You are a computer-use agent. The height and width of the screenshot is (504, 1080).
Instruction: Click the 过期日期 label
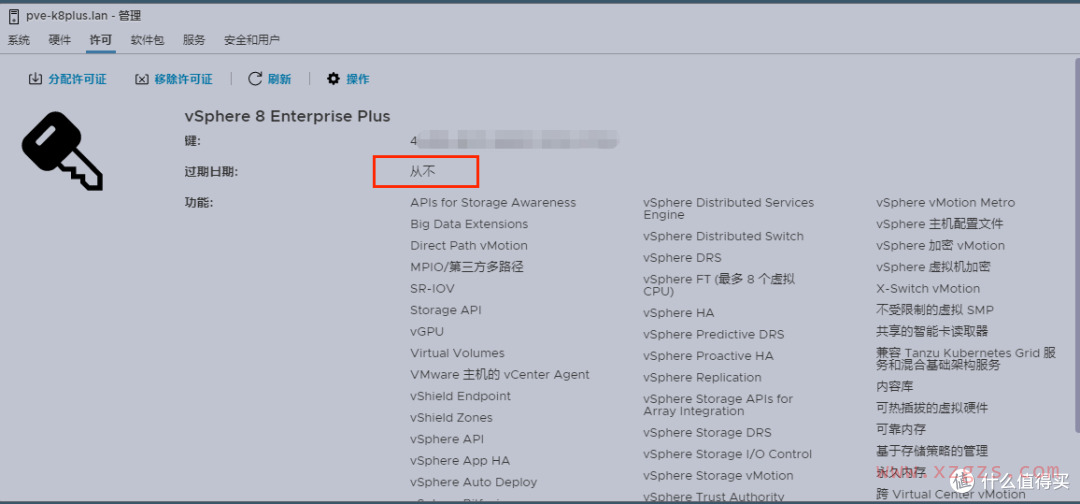(211, 172)
